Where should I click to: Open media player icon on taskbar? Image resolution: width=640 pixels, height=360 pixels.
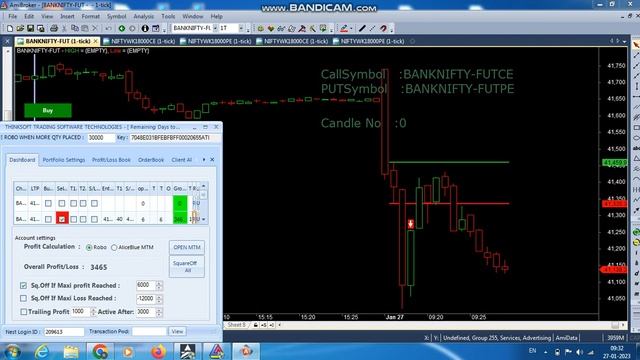pos(128,351)
